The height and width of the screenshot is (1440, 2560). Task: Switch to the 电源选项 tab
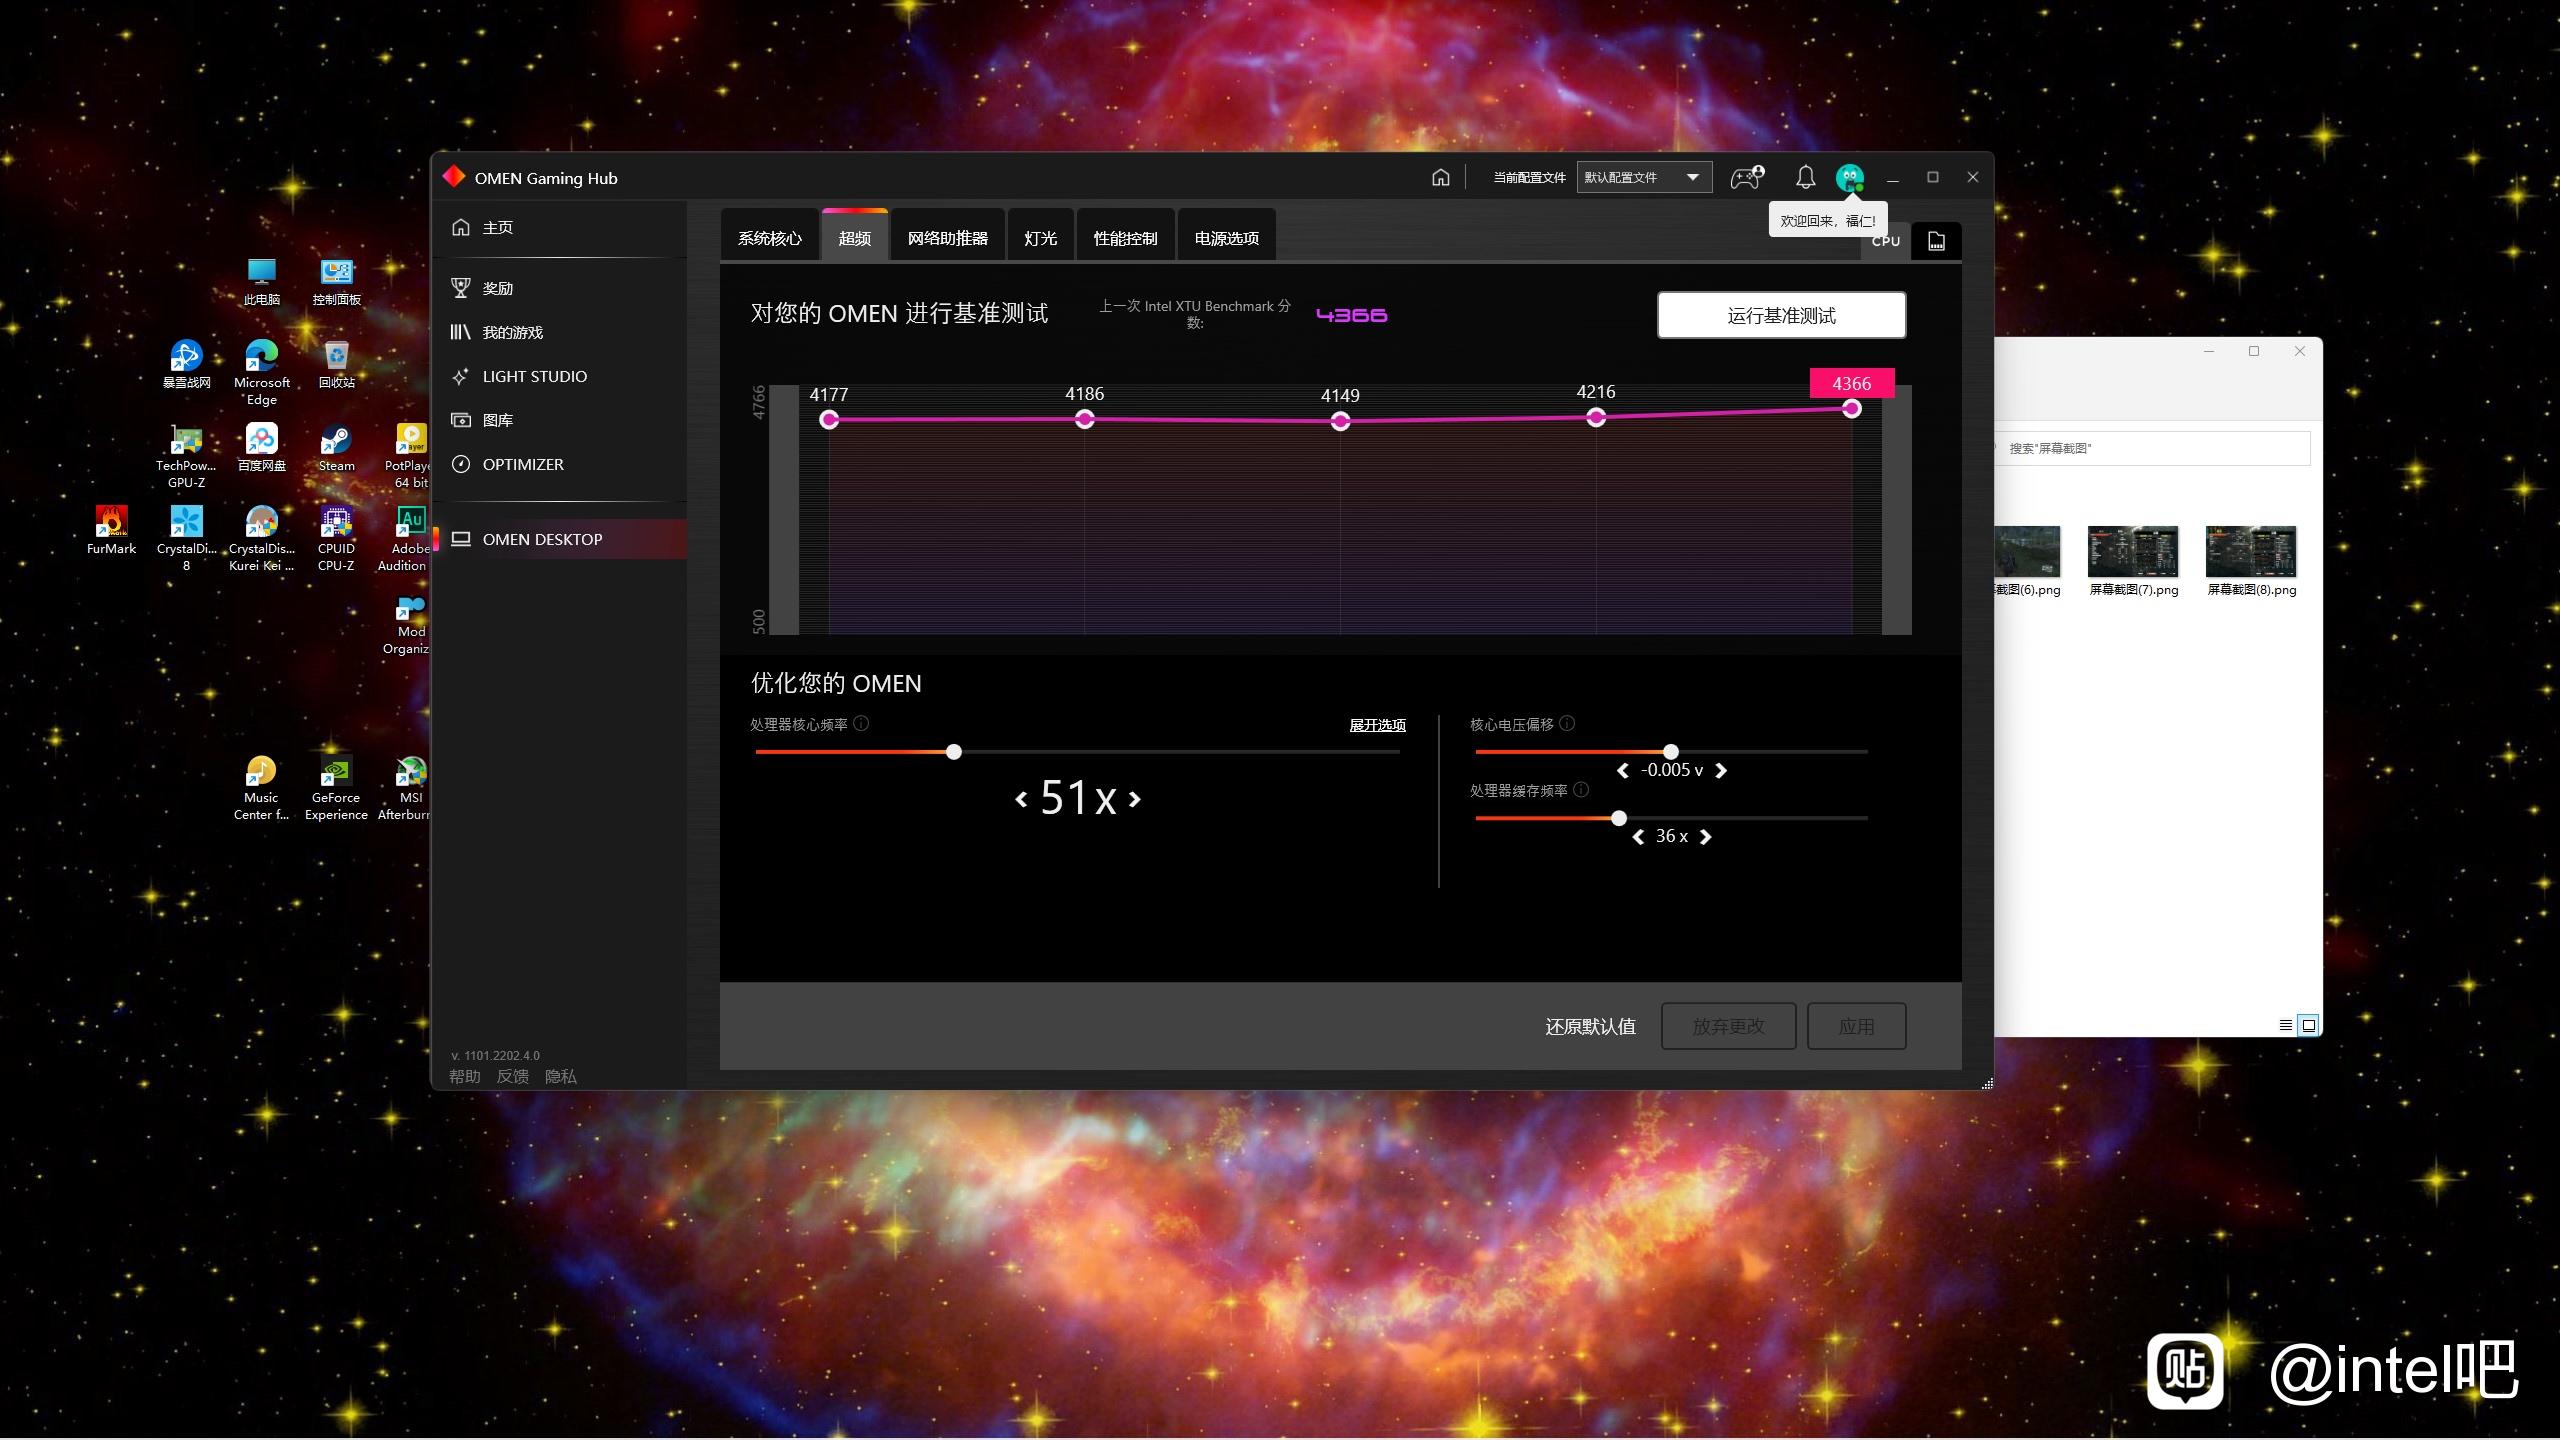tap(1226, 237)
